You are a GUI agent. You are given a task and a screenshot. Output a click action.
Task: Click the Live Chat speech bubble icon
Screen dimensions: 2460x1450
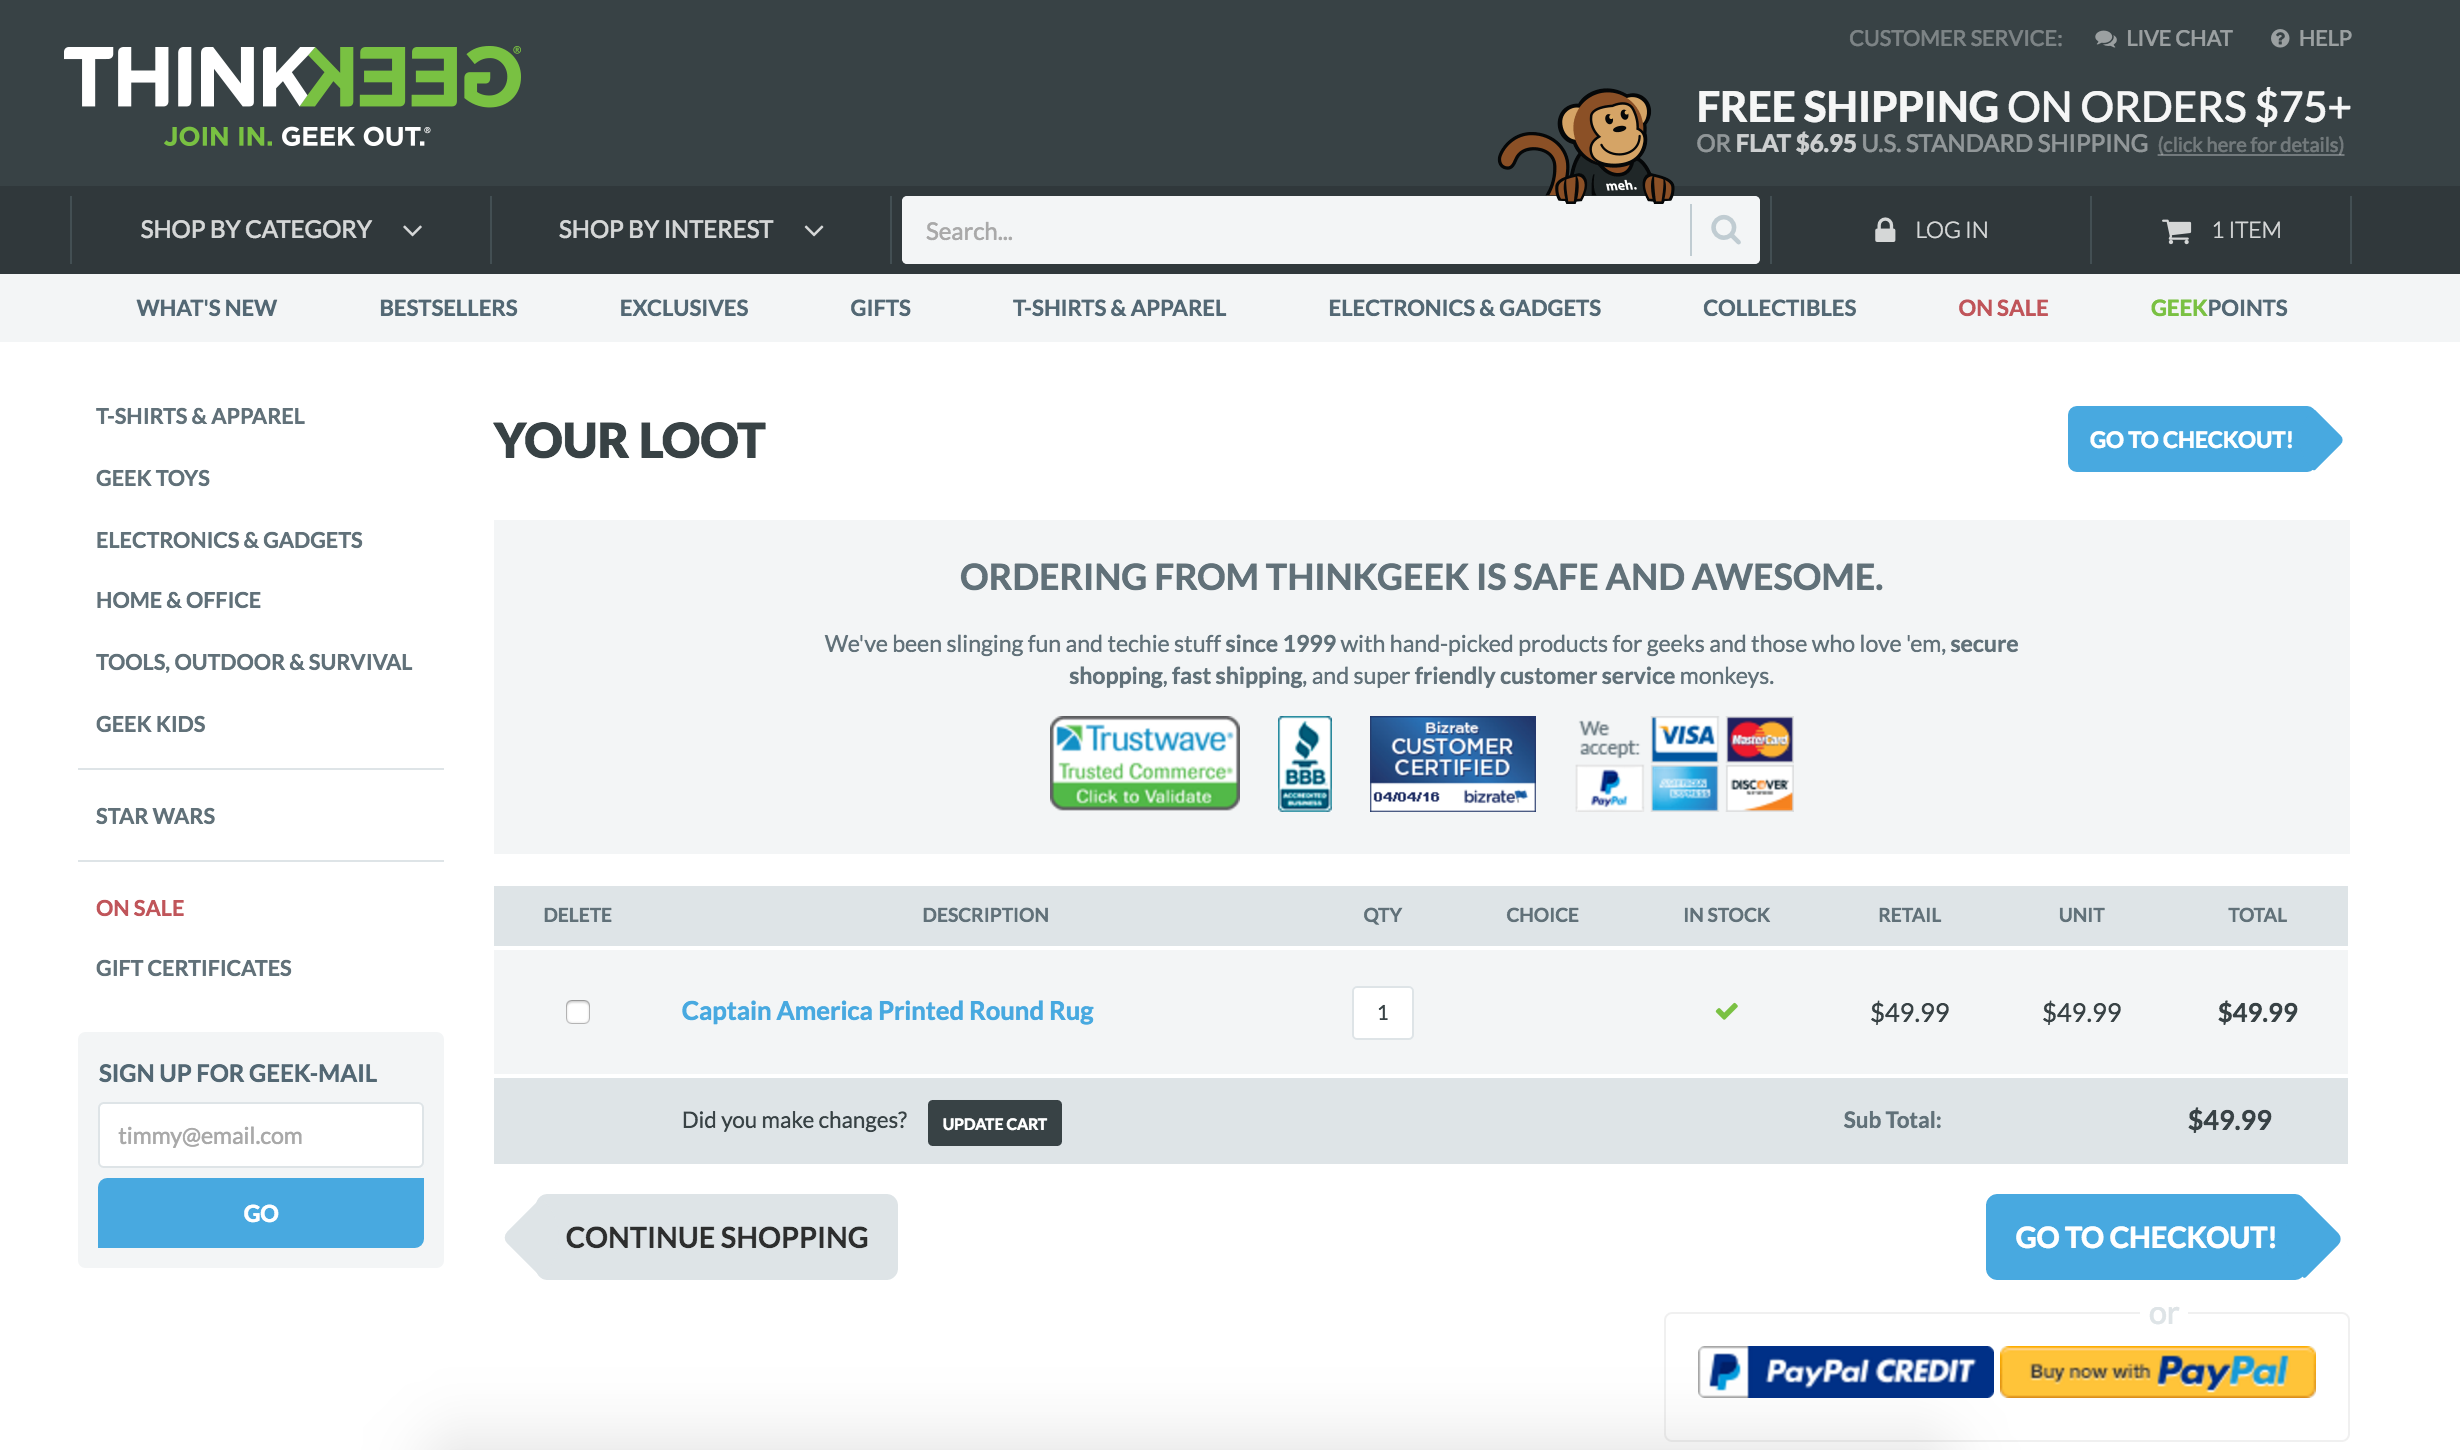(2105, 39)
